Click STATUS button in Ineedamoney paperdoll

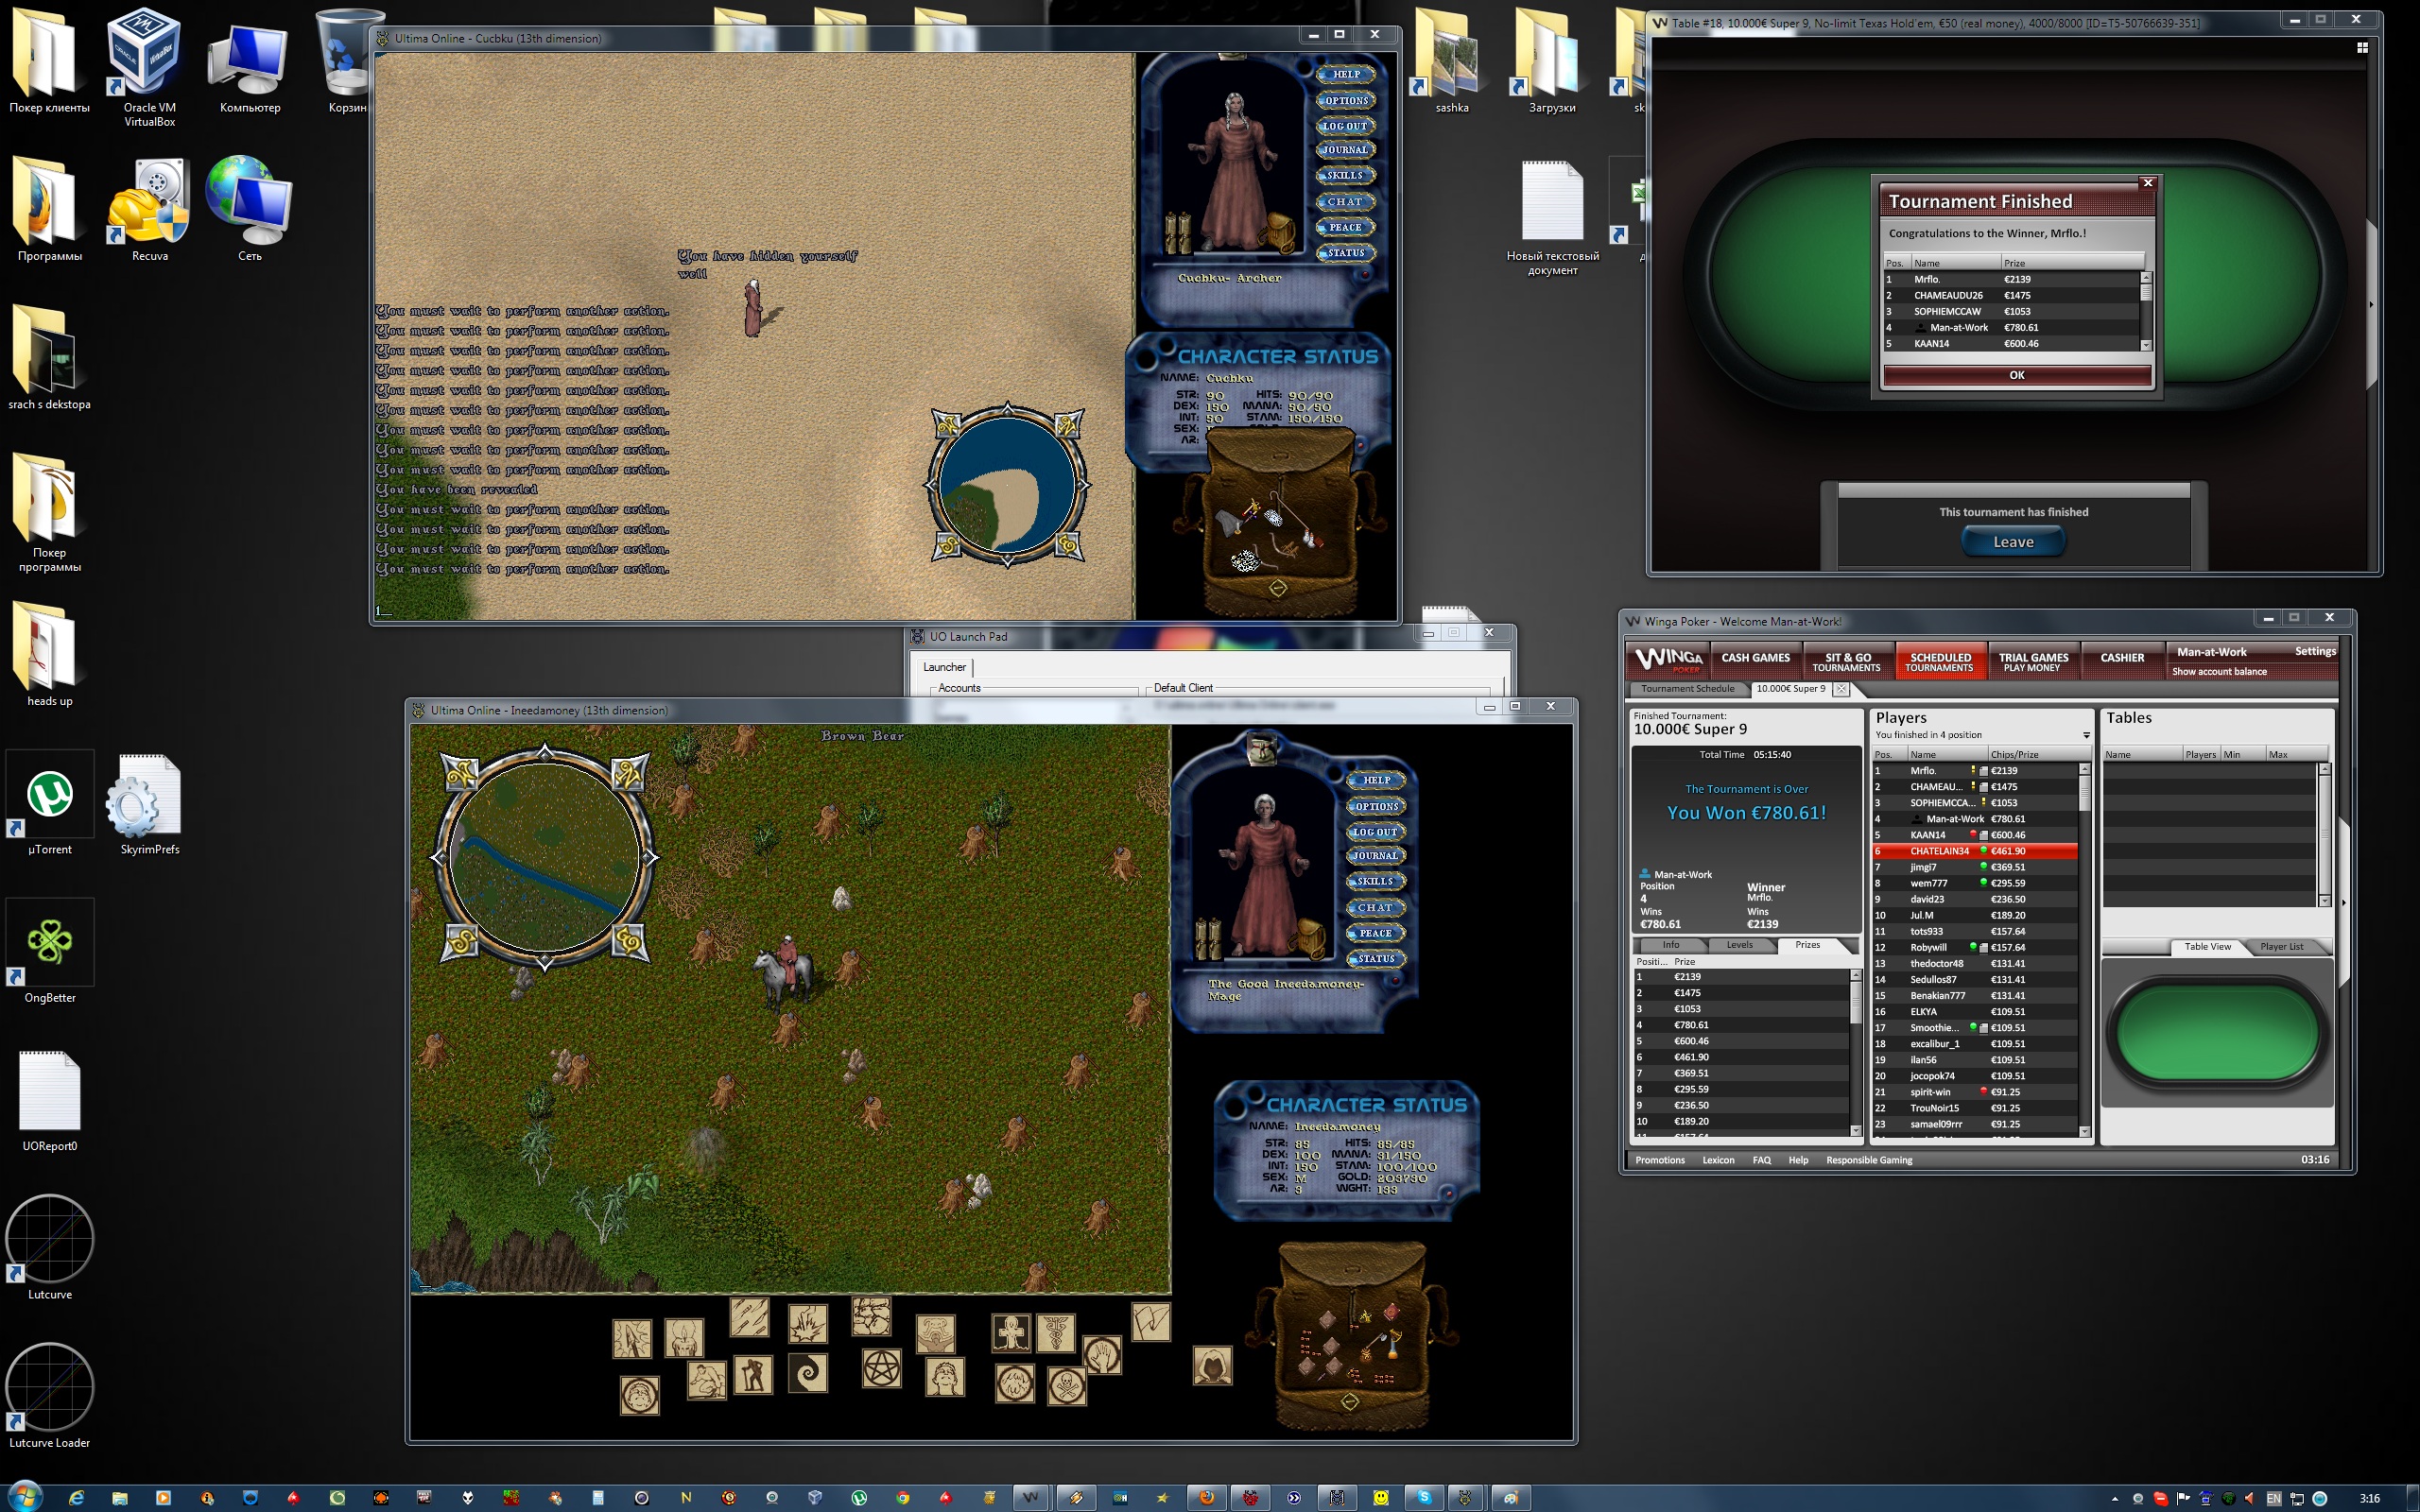[x=1376, y=959]
